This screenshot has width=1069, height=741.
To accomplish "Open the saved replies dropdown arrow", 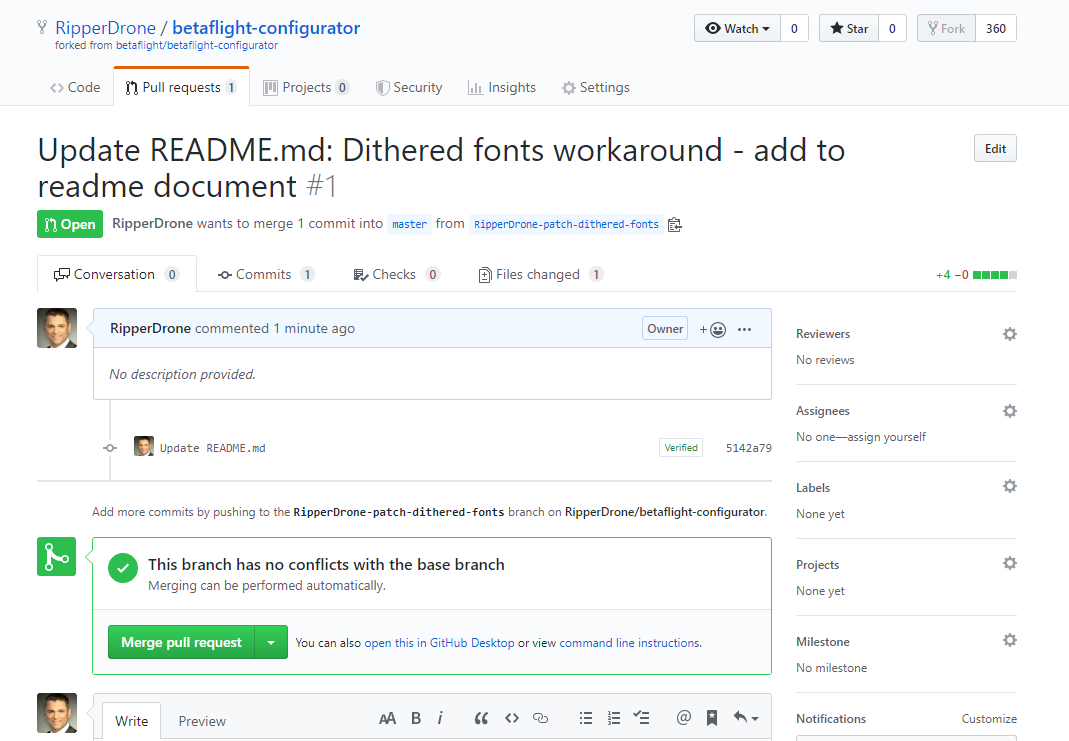I will [746, 717].
